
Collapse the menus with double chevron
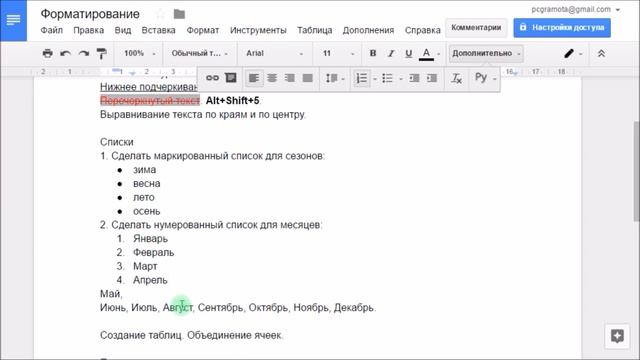click(x=601, y=53)
